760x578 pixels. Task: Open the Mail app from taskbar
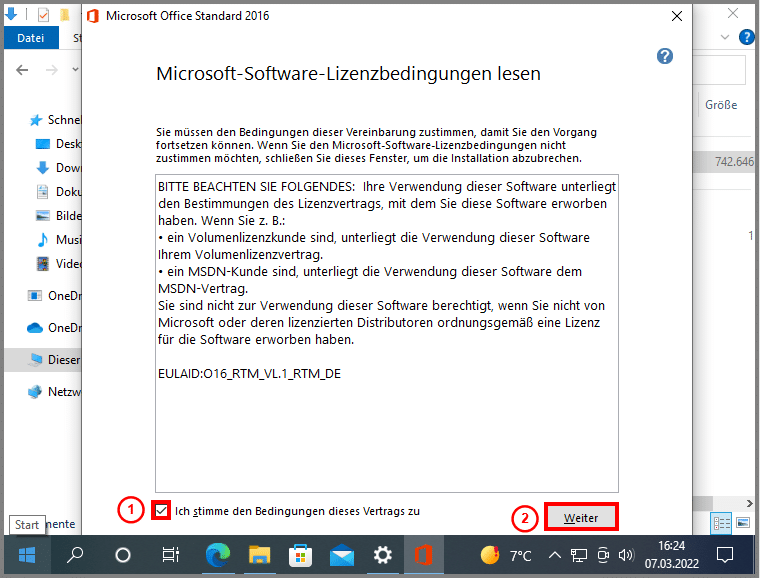[x=342, y=555]
